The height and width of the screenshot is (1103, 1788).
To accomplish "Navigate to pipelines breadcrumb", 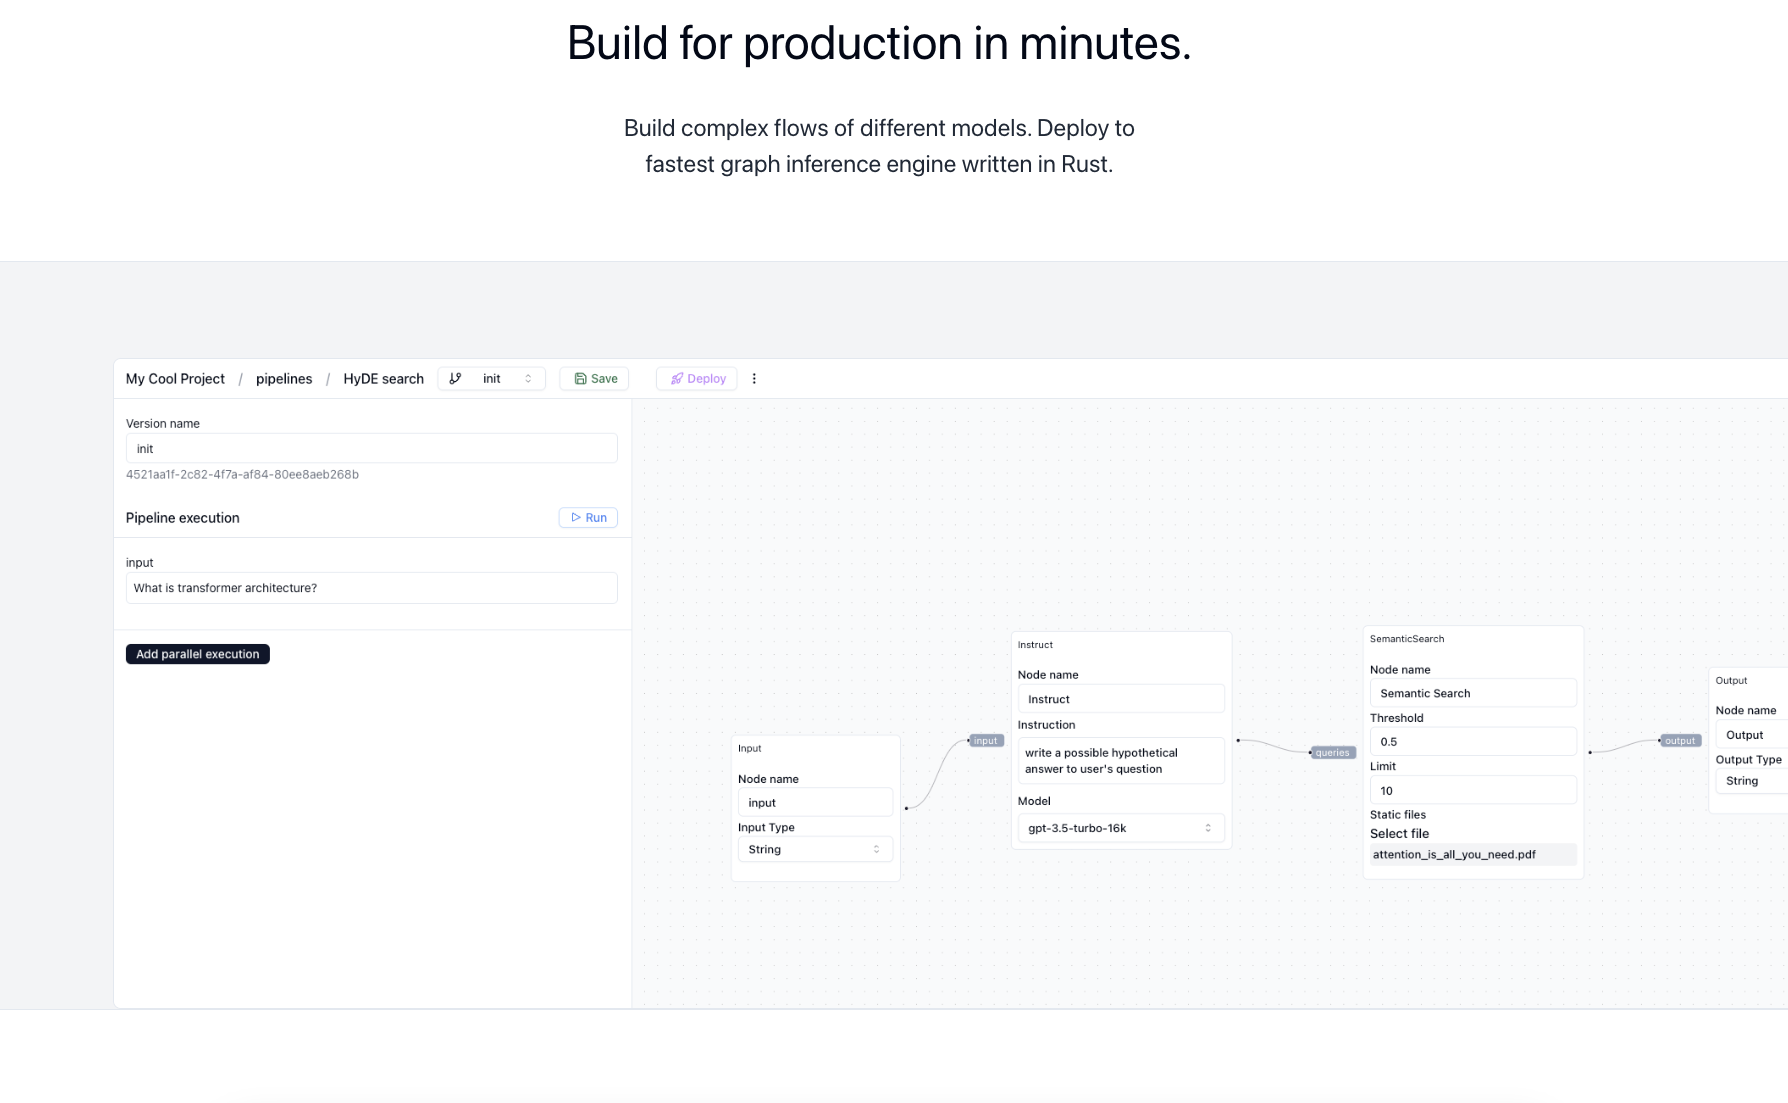I will coord(284,379).
